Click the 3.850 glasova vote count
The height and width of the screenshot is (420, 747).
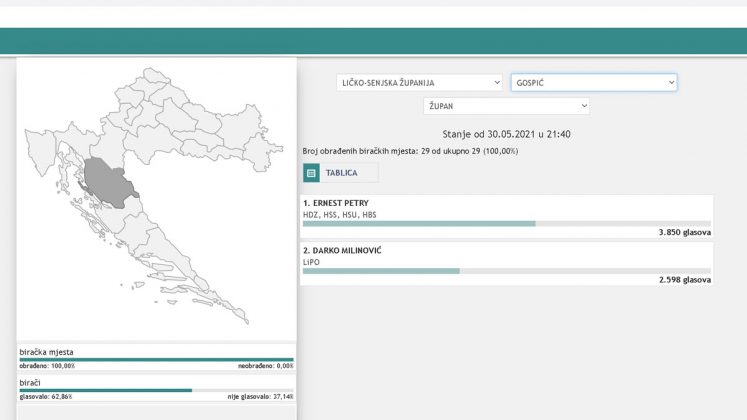[684, 233]
